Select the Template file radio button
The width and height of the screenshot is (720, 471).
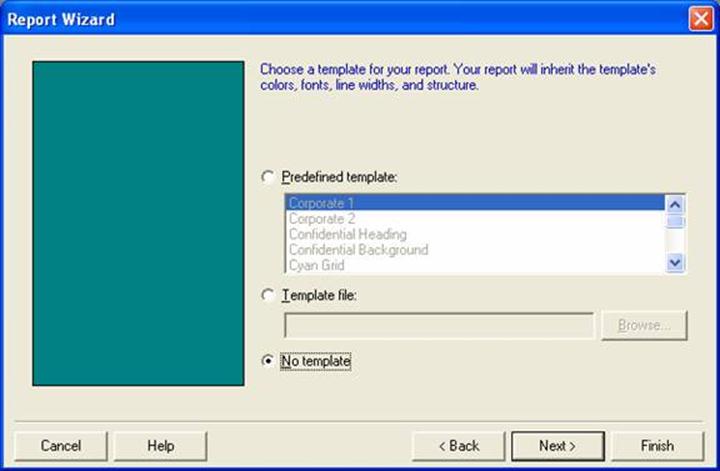tap(268, 295)
